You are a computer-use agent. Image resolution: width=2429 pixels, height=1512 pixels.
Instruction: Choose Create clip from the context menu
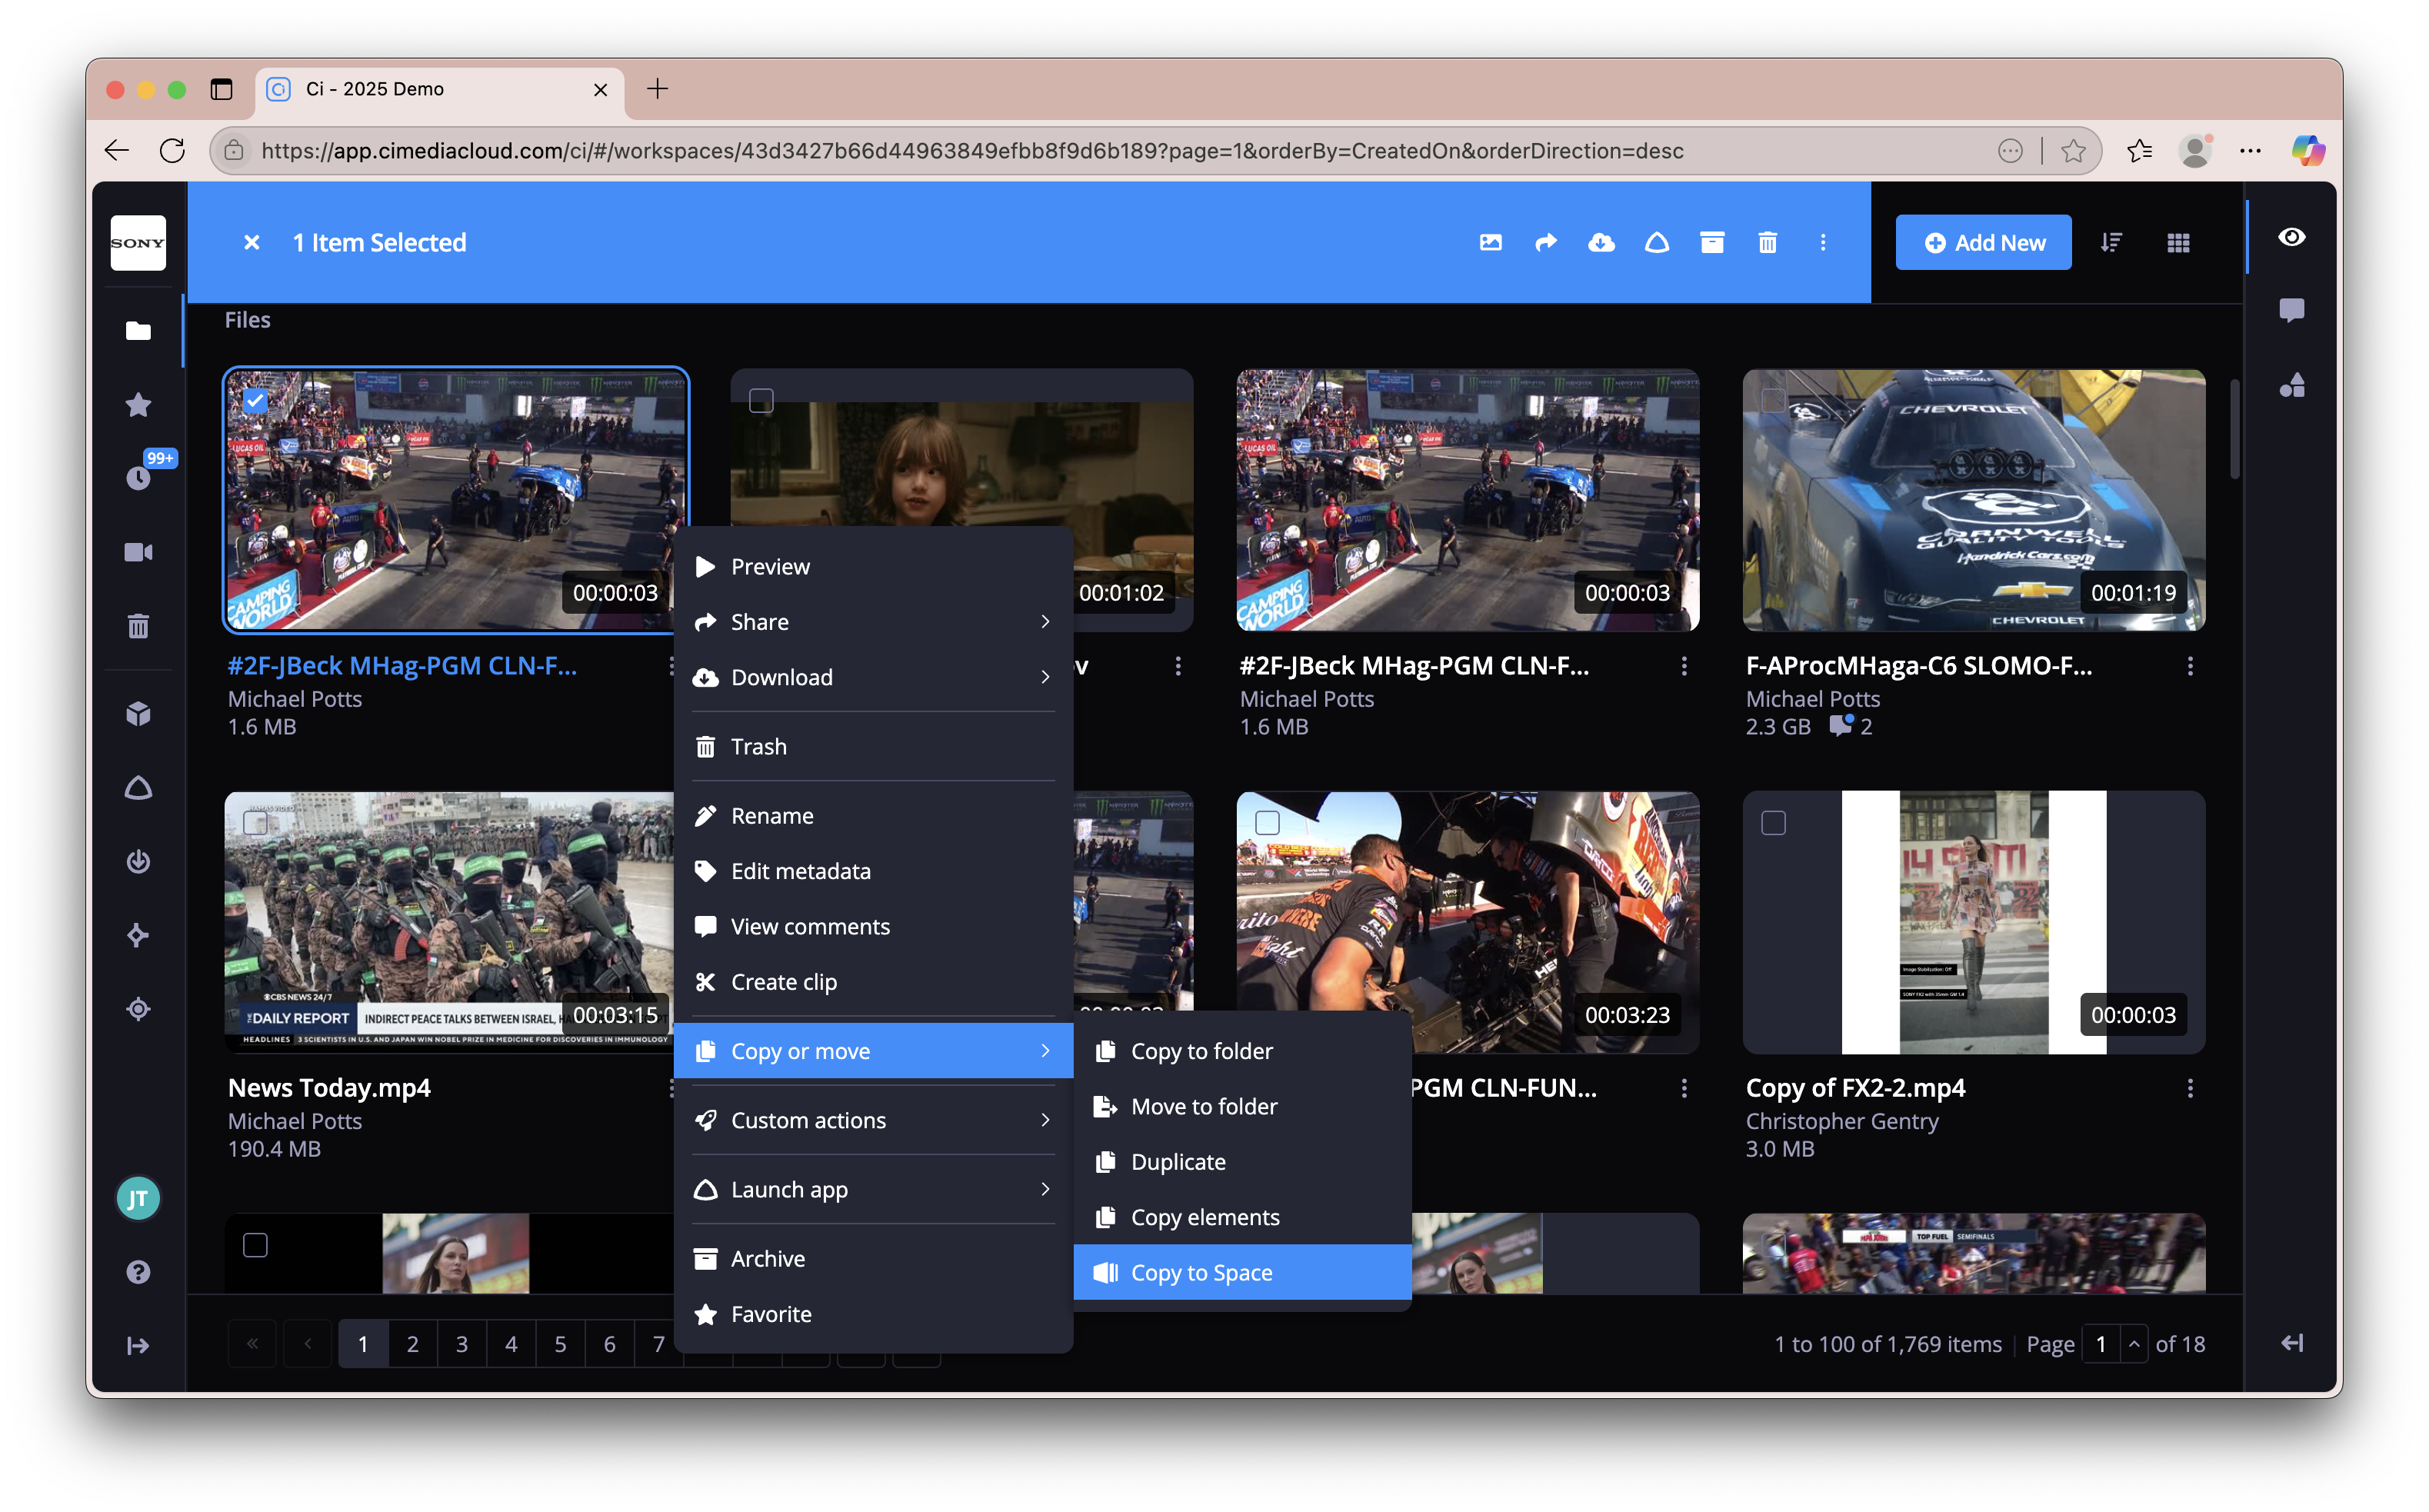click(874, 982)
